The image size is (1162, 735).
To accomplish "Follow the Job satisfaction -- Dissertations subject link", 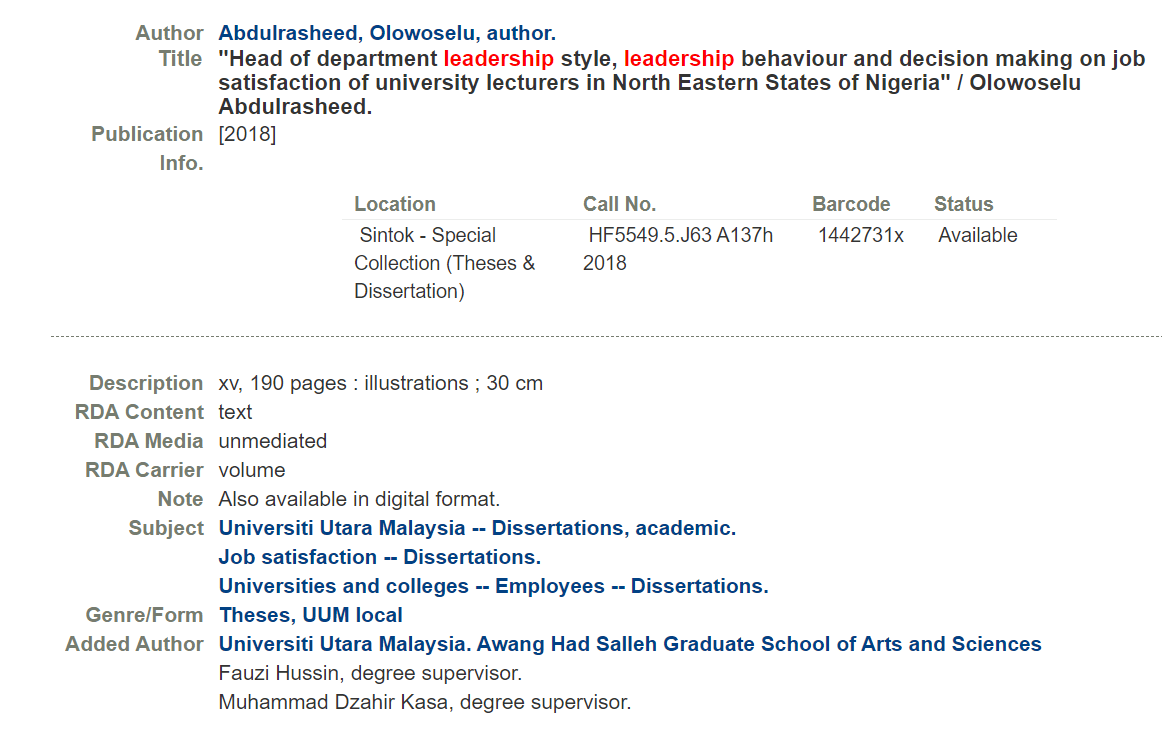I will tap(379, 557).
